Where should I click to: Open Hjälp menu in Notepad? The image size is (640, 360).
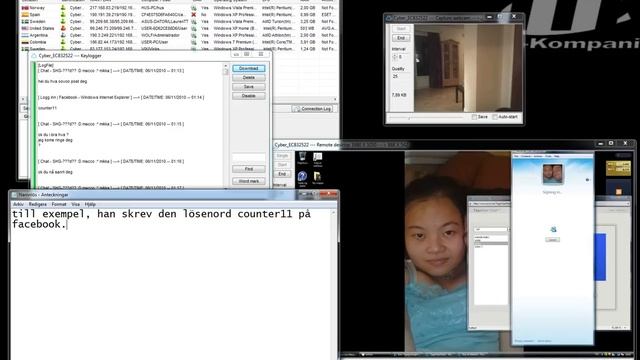point(90,204)
